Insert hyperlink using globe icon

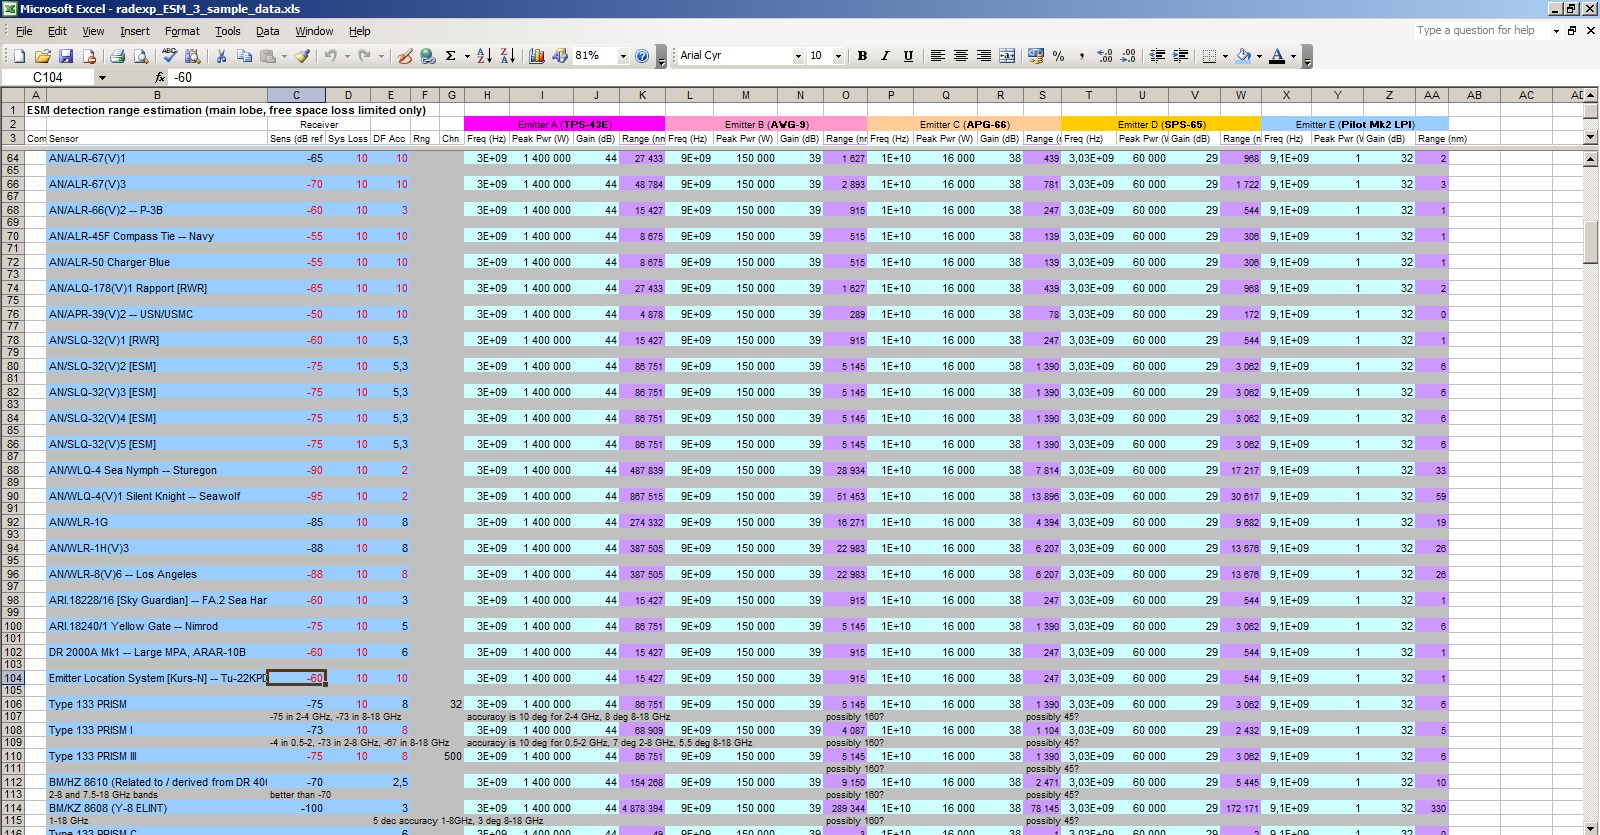point(428,56)
